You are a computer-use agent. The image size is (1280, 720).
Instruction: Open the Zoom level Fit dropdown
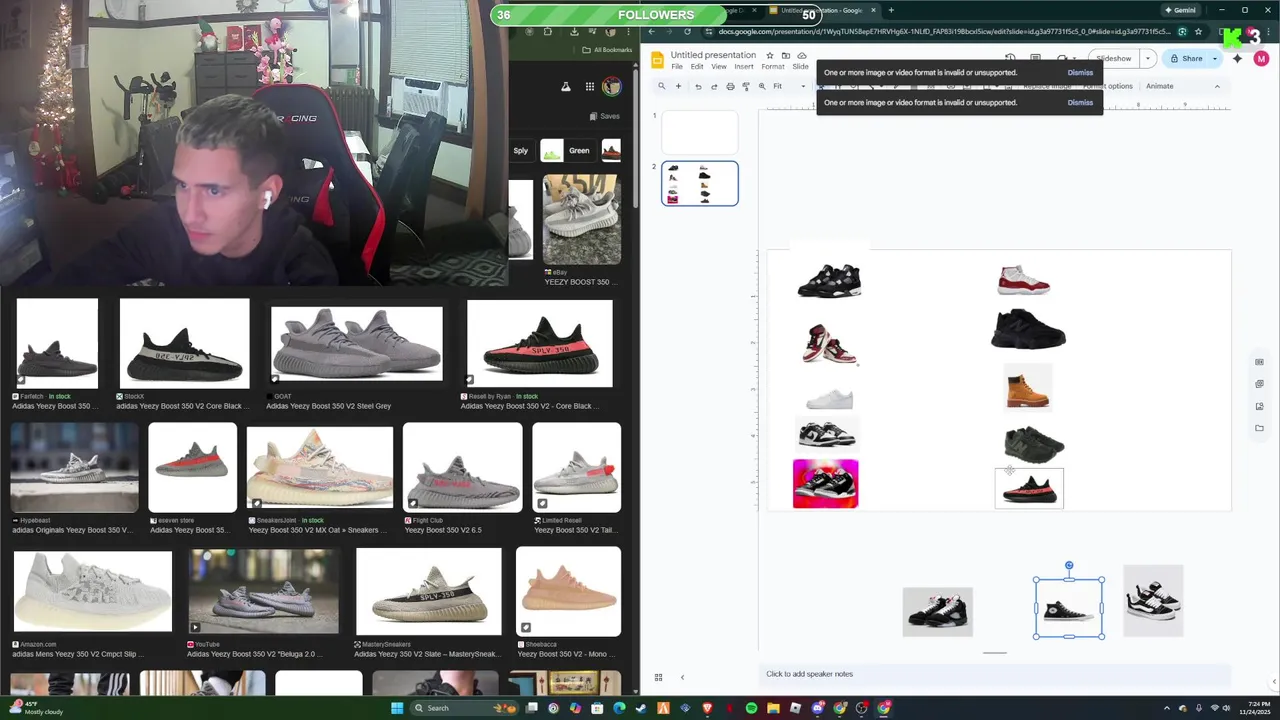click(789, 86)
